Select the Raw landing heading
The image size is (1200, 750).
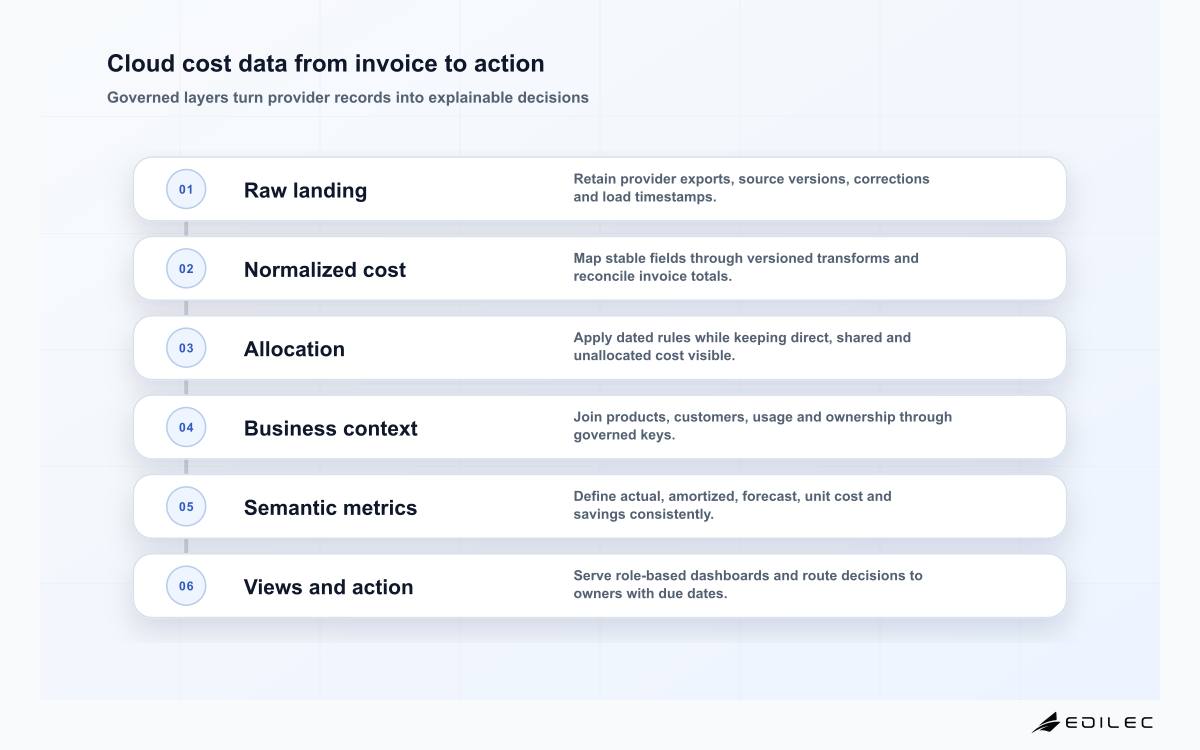click(305, 190)
